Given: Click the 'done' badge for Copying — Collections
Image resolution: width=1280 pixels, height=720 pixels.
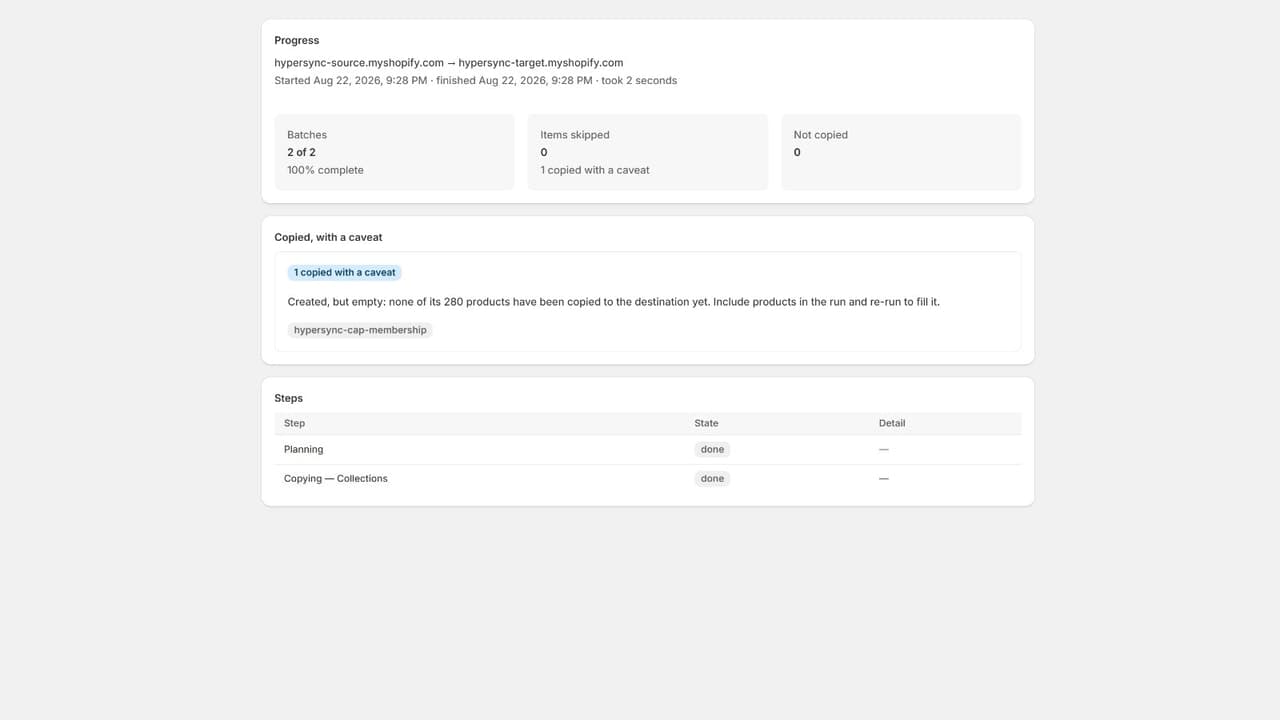Looking at the screenshot, I should [712, 479].
